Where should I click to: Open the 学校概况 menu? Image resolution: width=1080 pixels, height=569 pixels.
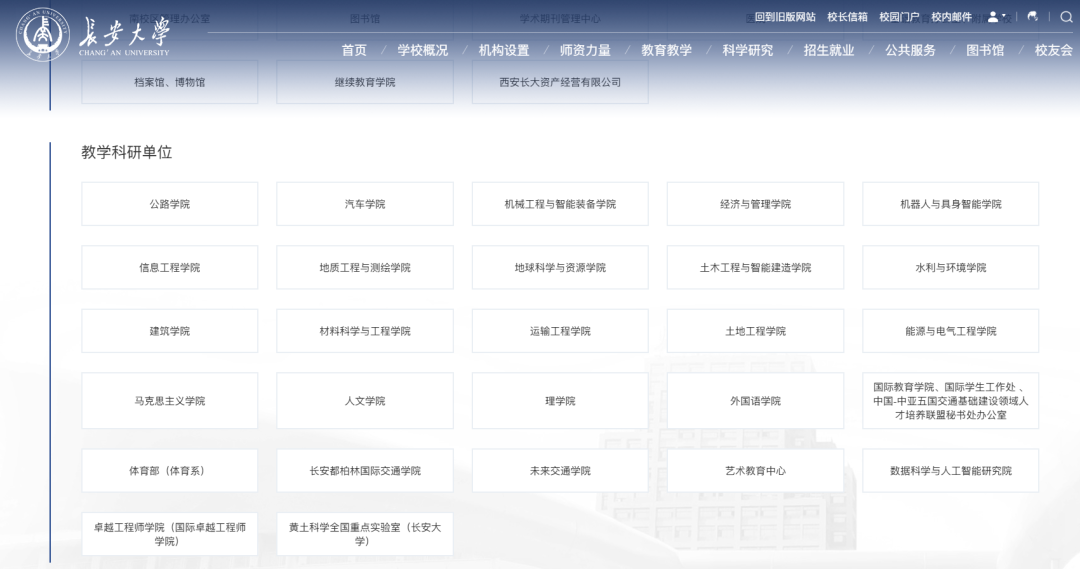pyautogui.click(x=423, y=50)
